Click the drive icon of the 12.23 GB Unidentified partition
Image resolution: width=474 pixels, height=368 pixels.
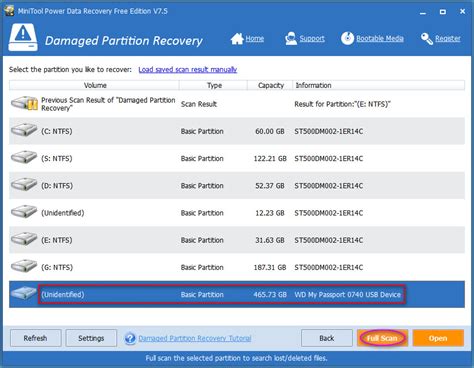point(24,211)
